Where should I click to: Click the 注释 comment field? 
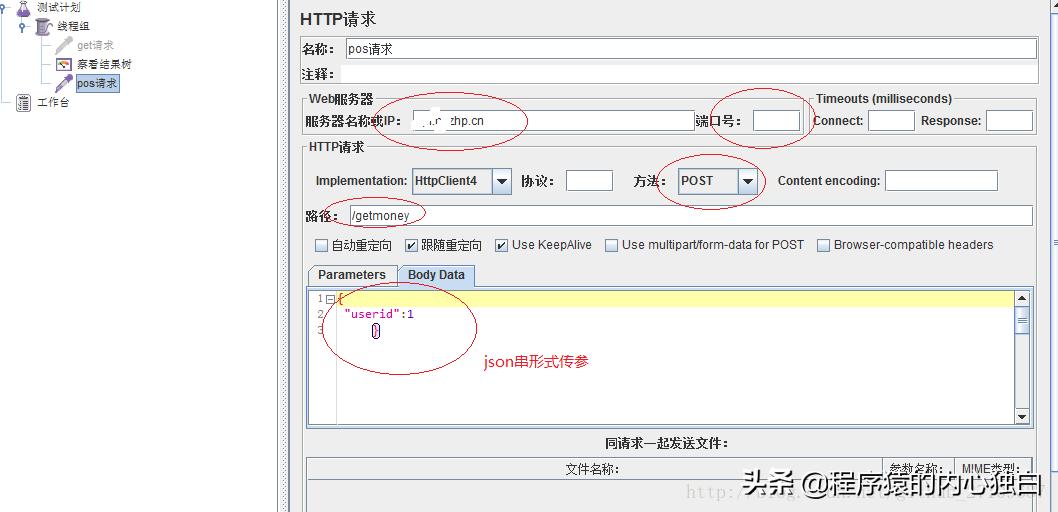click(x=688, y=74)
